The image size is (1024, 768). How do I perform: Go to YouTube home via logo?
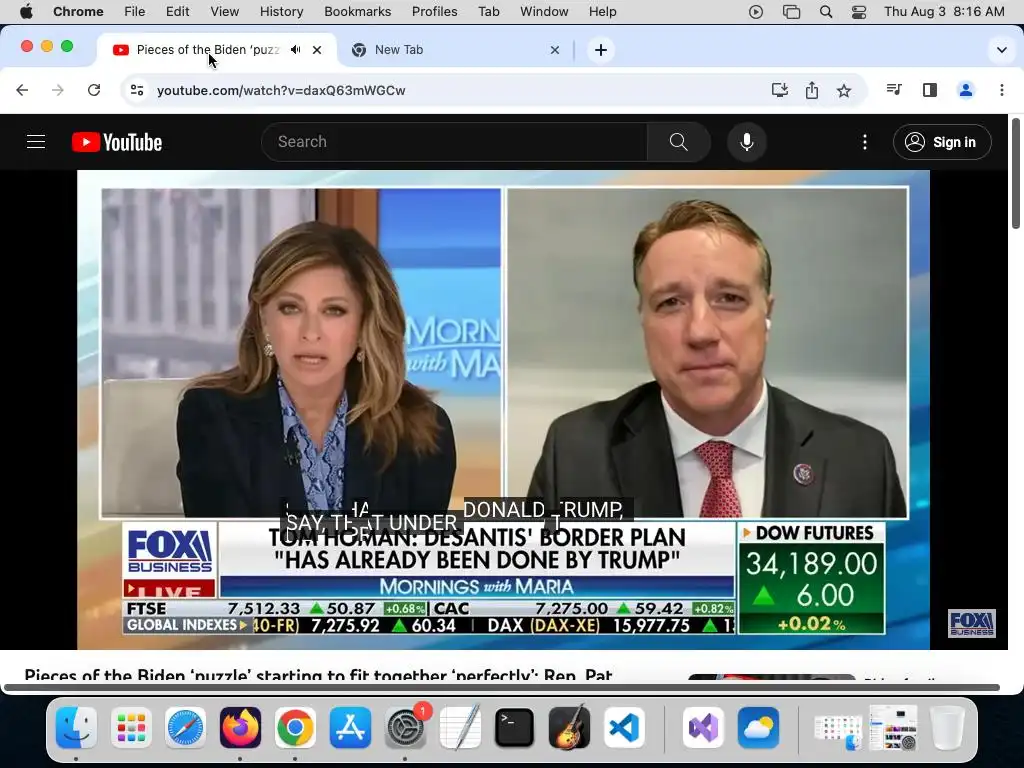tap(117, 142)
